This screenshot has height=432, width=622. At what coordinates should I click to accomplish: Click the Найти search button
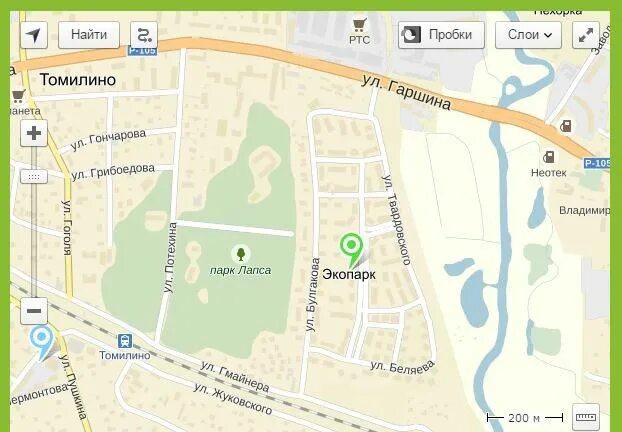tap(89, 35)
